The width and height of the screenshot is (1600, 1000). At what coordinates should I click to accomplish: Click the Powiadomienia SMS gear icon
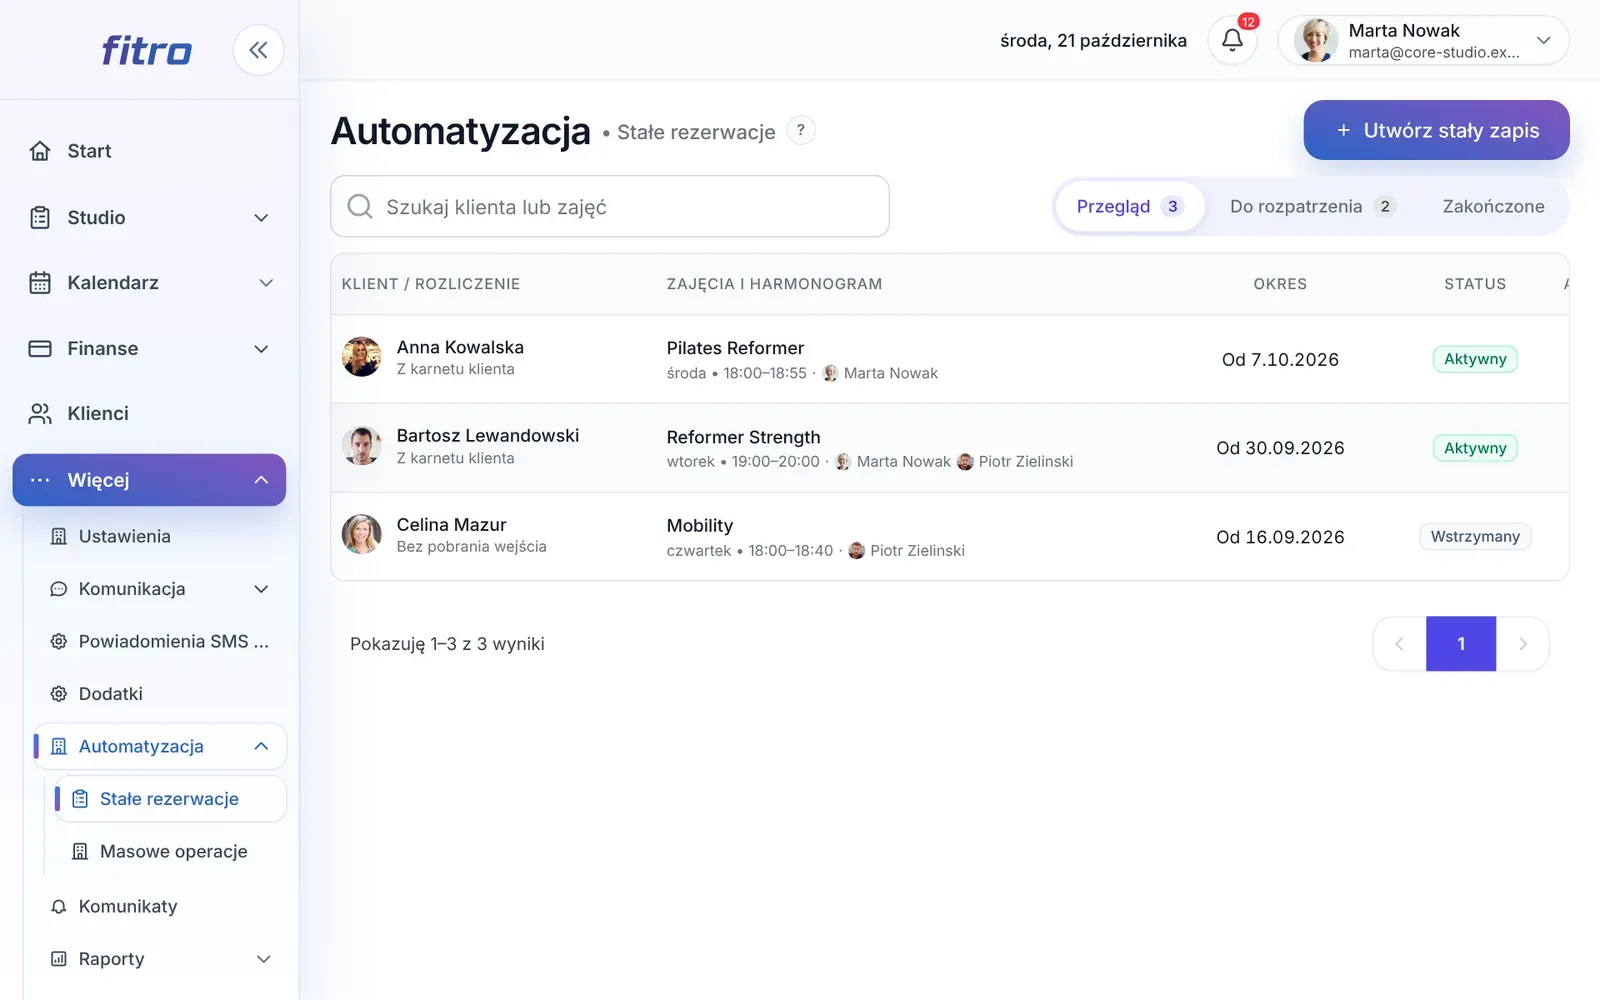click(x=59, y=641)
